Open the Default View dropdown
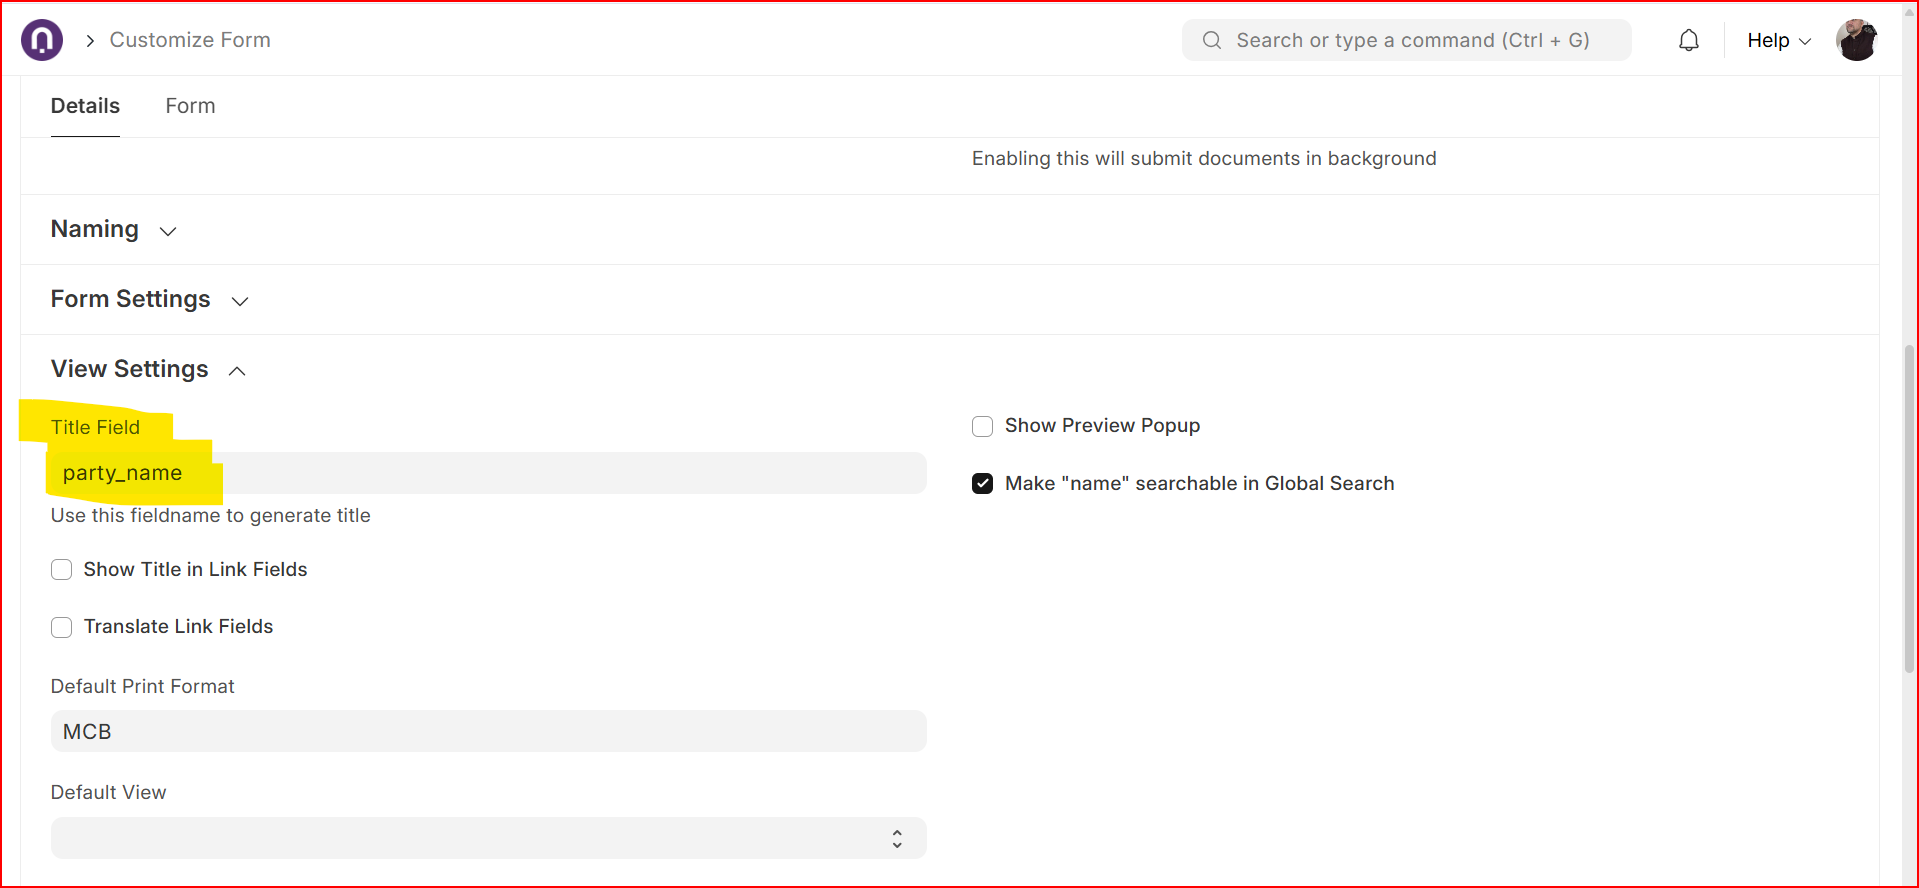 pos(488,838)
